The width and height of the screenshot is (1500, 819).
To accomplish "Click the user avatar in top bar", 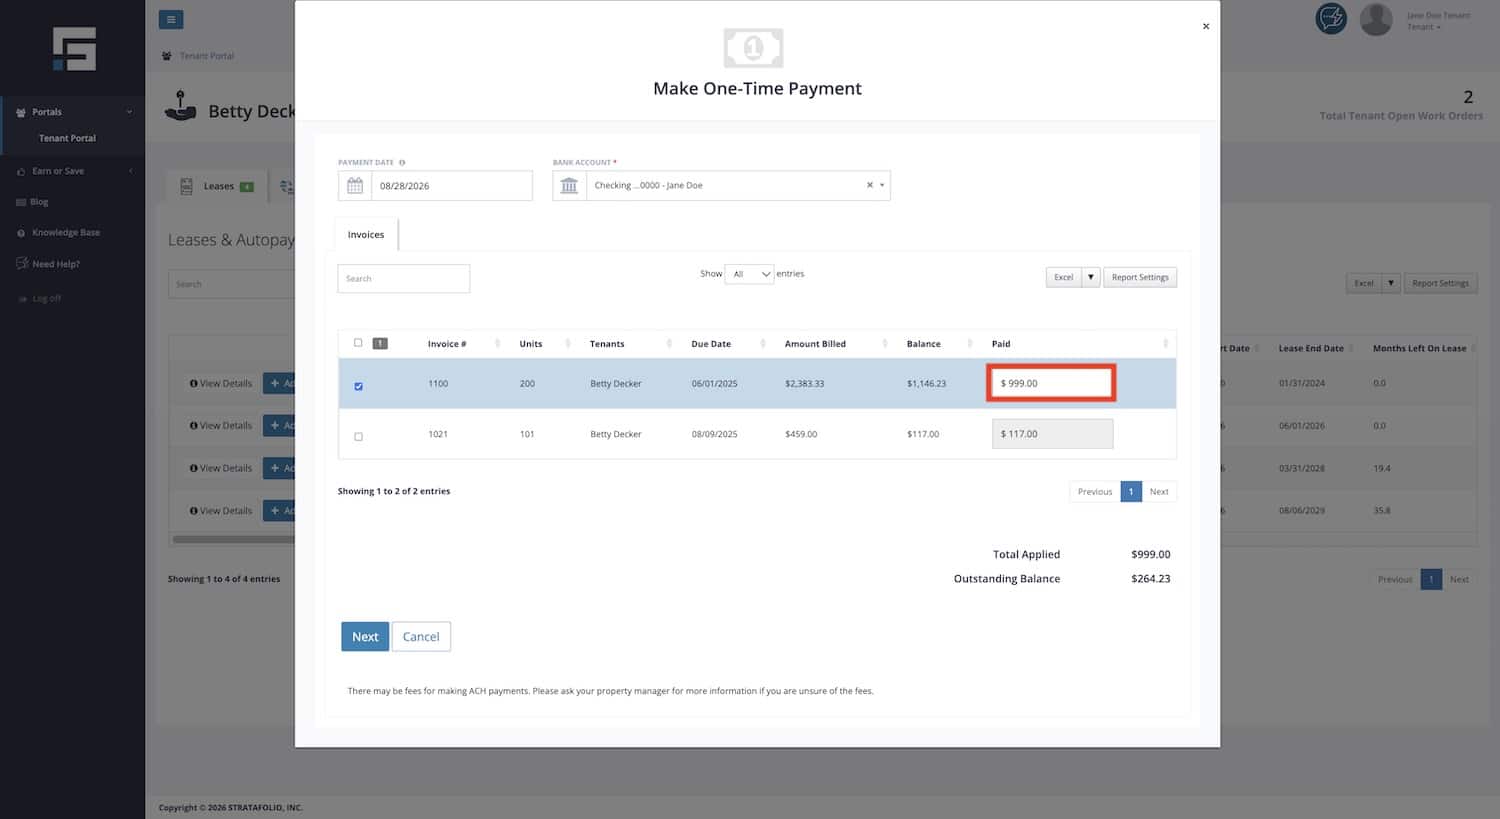I will click(1376, 19).
